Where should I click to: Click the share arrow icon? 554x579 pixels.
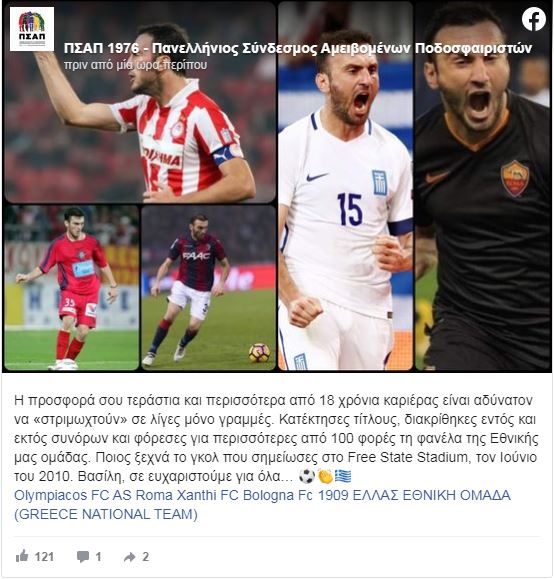pyautogui.click(x=130, y=556)
